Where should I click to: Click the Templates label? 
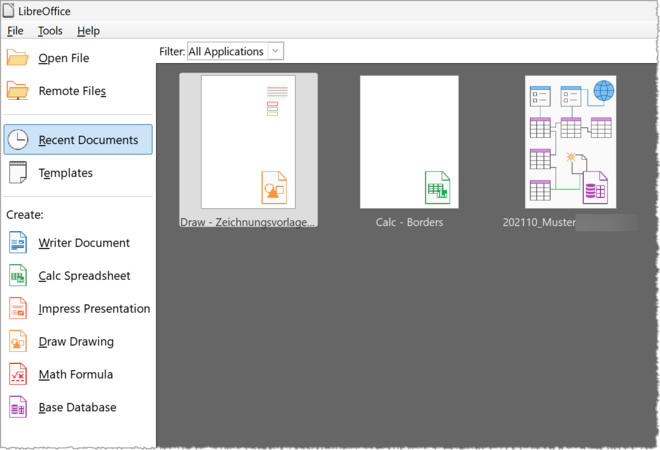(x=65, y=173)
